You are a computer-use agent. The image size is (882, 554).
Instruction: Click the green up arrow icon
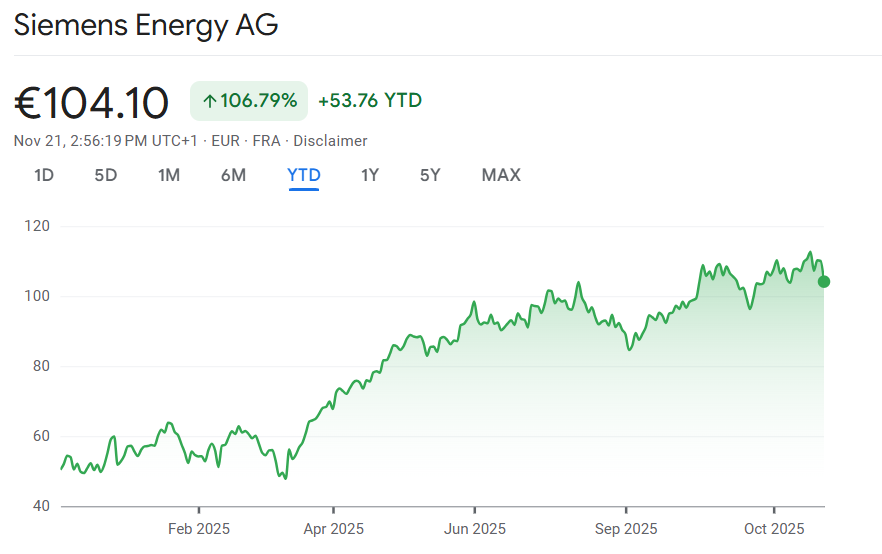point(210,101)
